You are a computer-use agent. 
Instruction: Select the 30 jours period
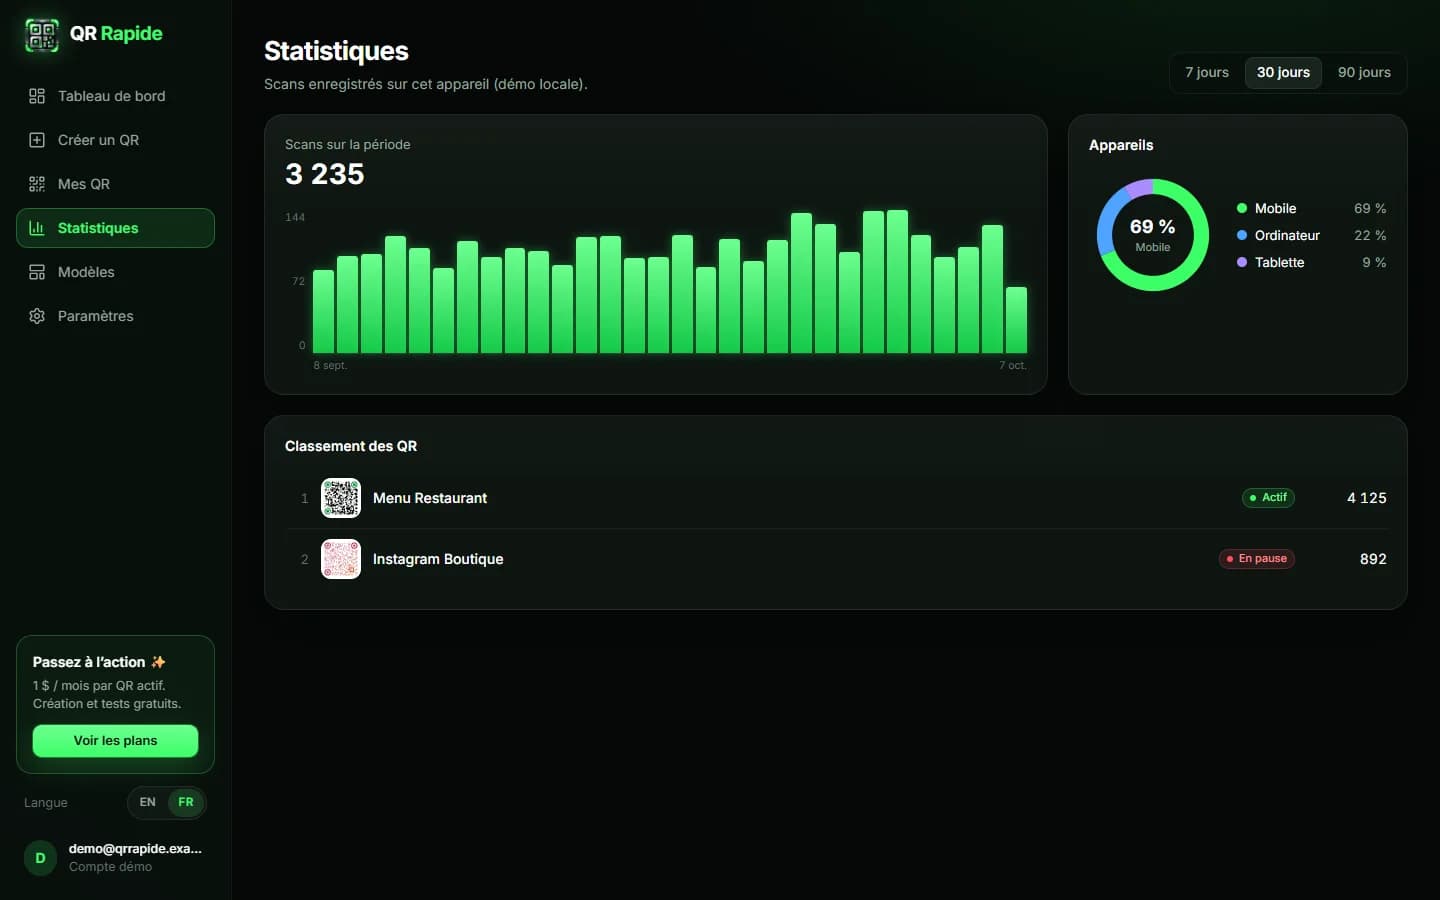(1283, 72)
